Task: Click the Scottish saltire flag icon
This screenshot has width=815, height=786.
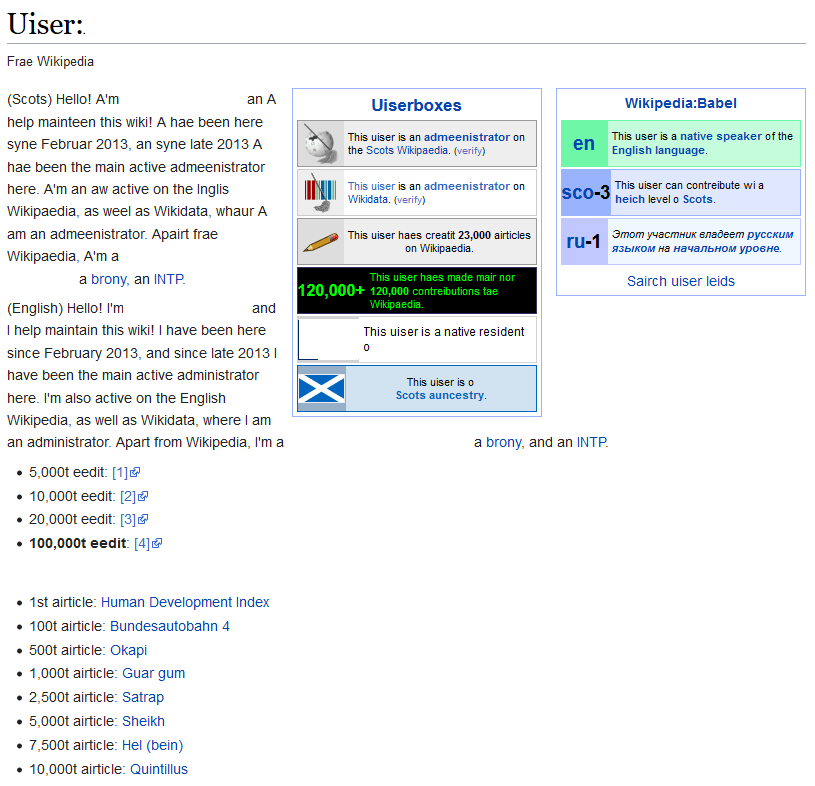Action: click(x=321, y=389)
